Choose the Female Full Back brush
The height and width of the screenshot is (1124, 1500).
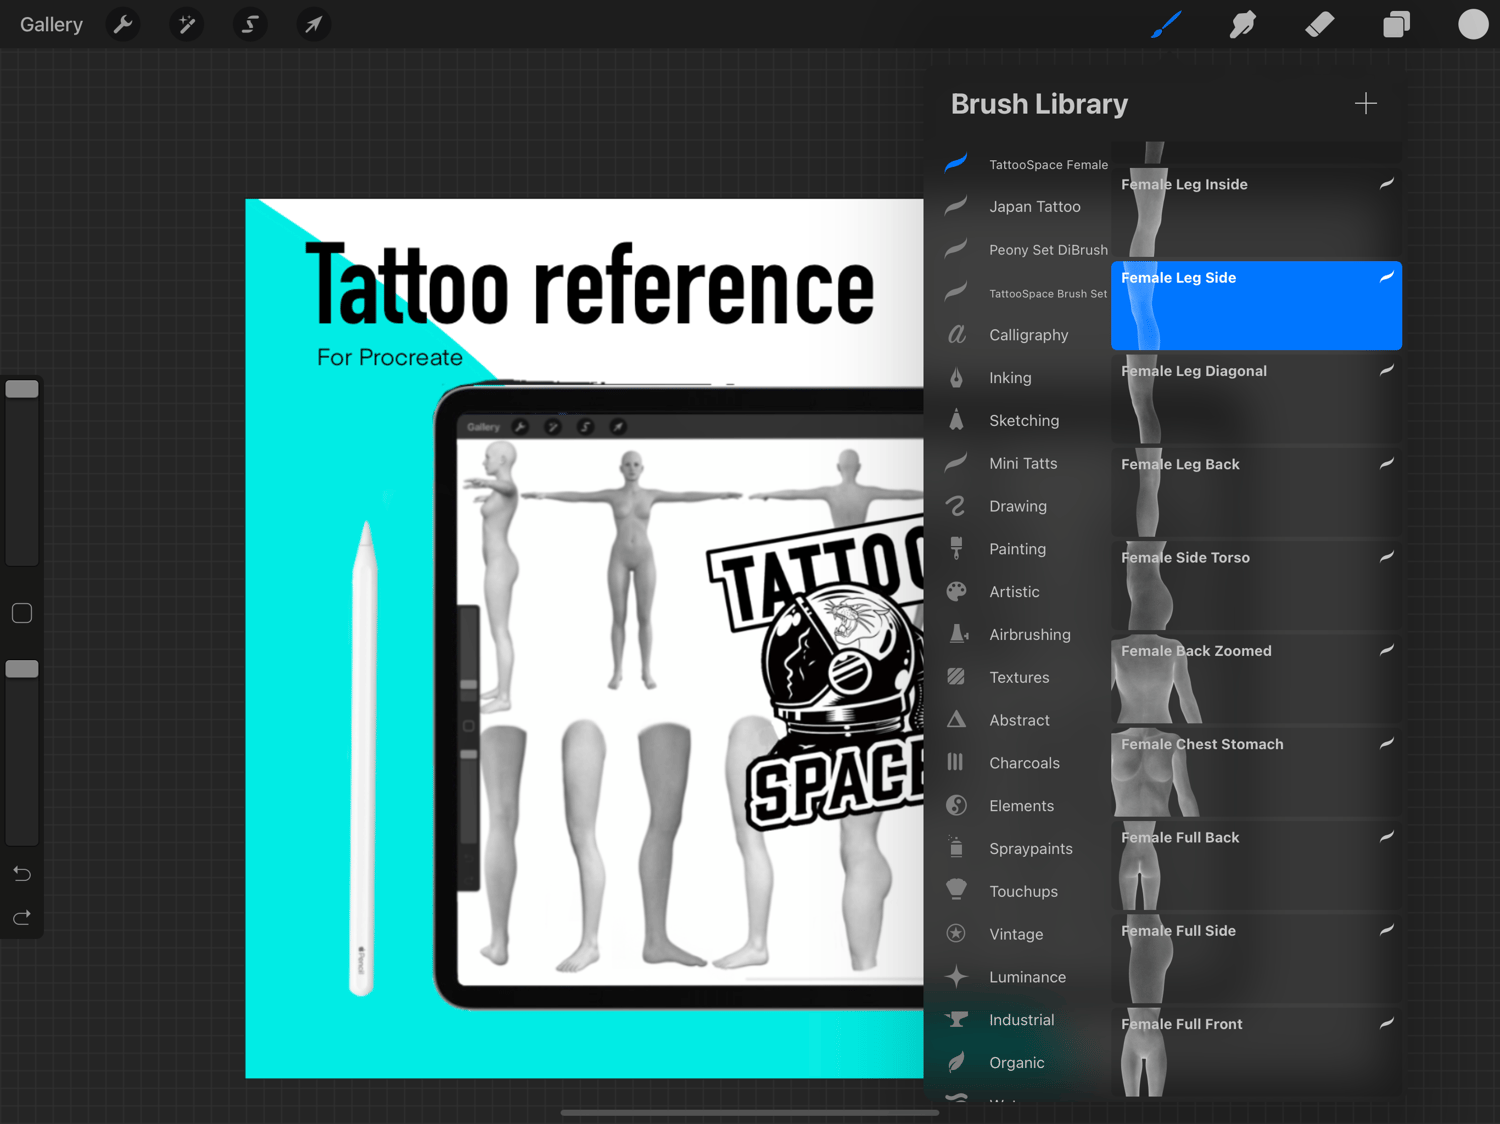point(1256,865)
